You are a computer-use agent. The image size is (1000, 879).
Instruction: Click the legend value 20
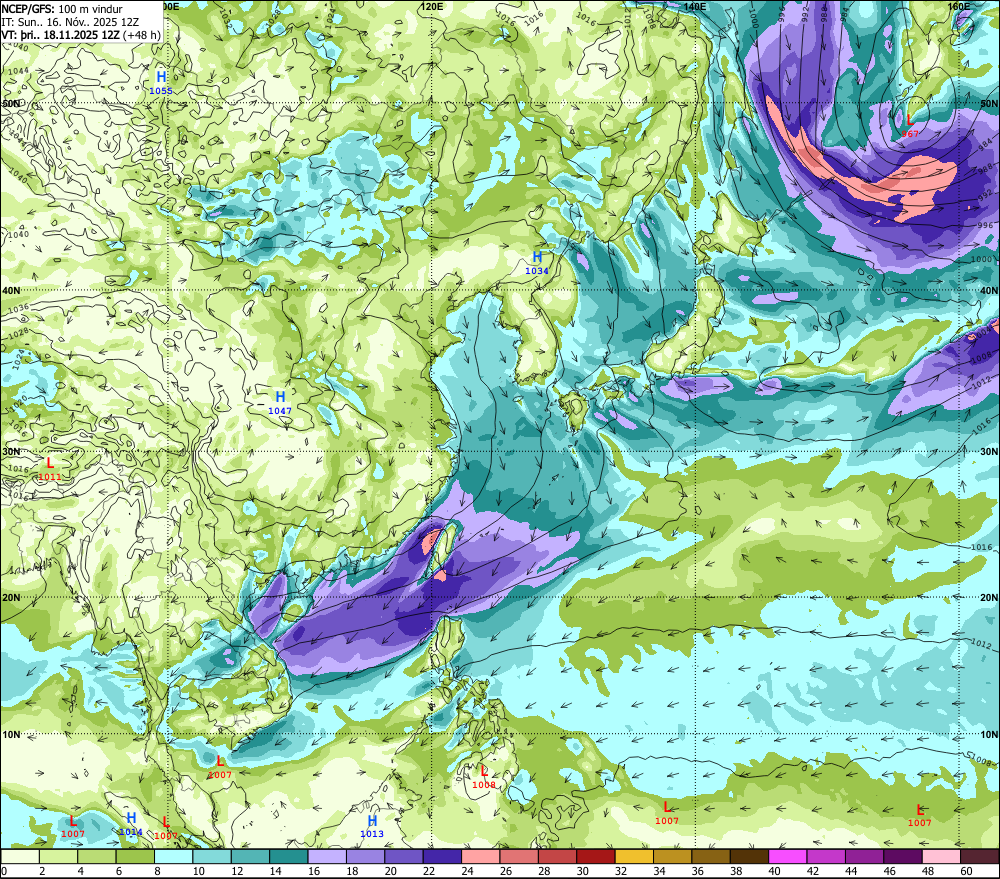(391, 871)
